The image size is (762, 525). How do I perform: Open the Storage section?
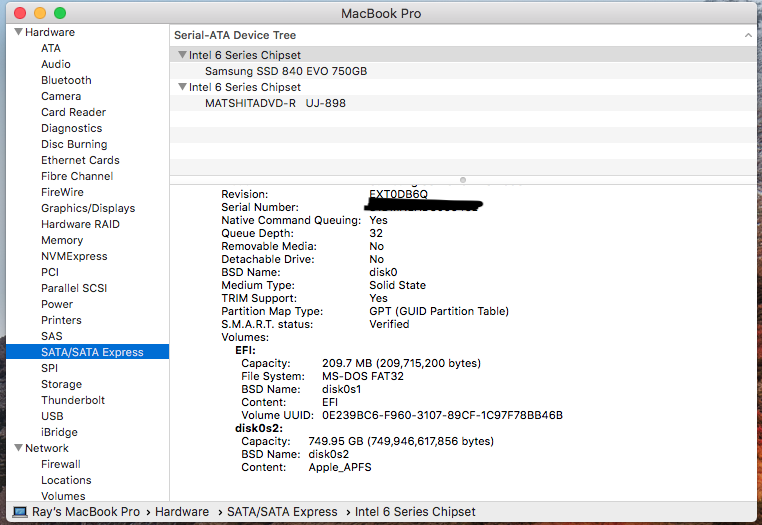pyautogui.click(x=61, y=384)
